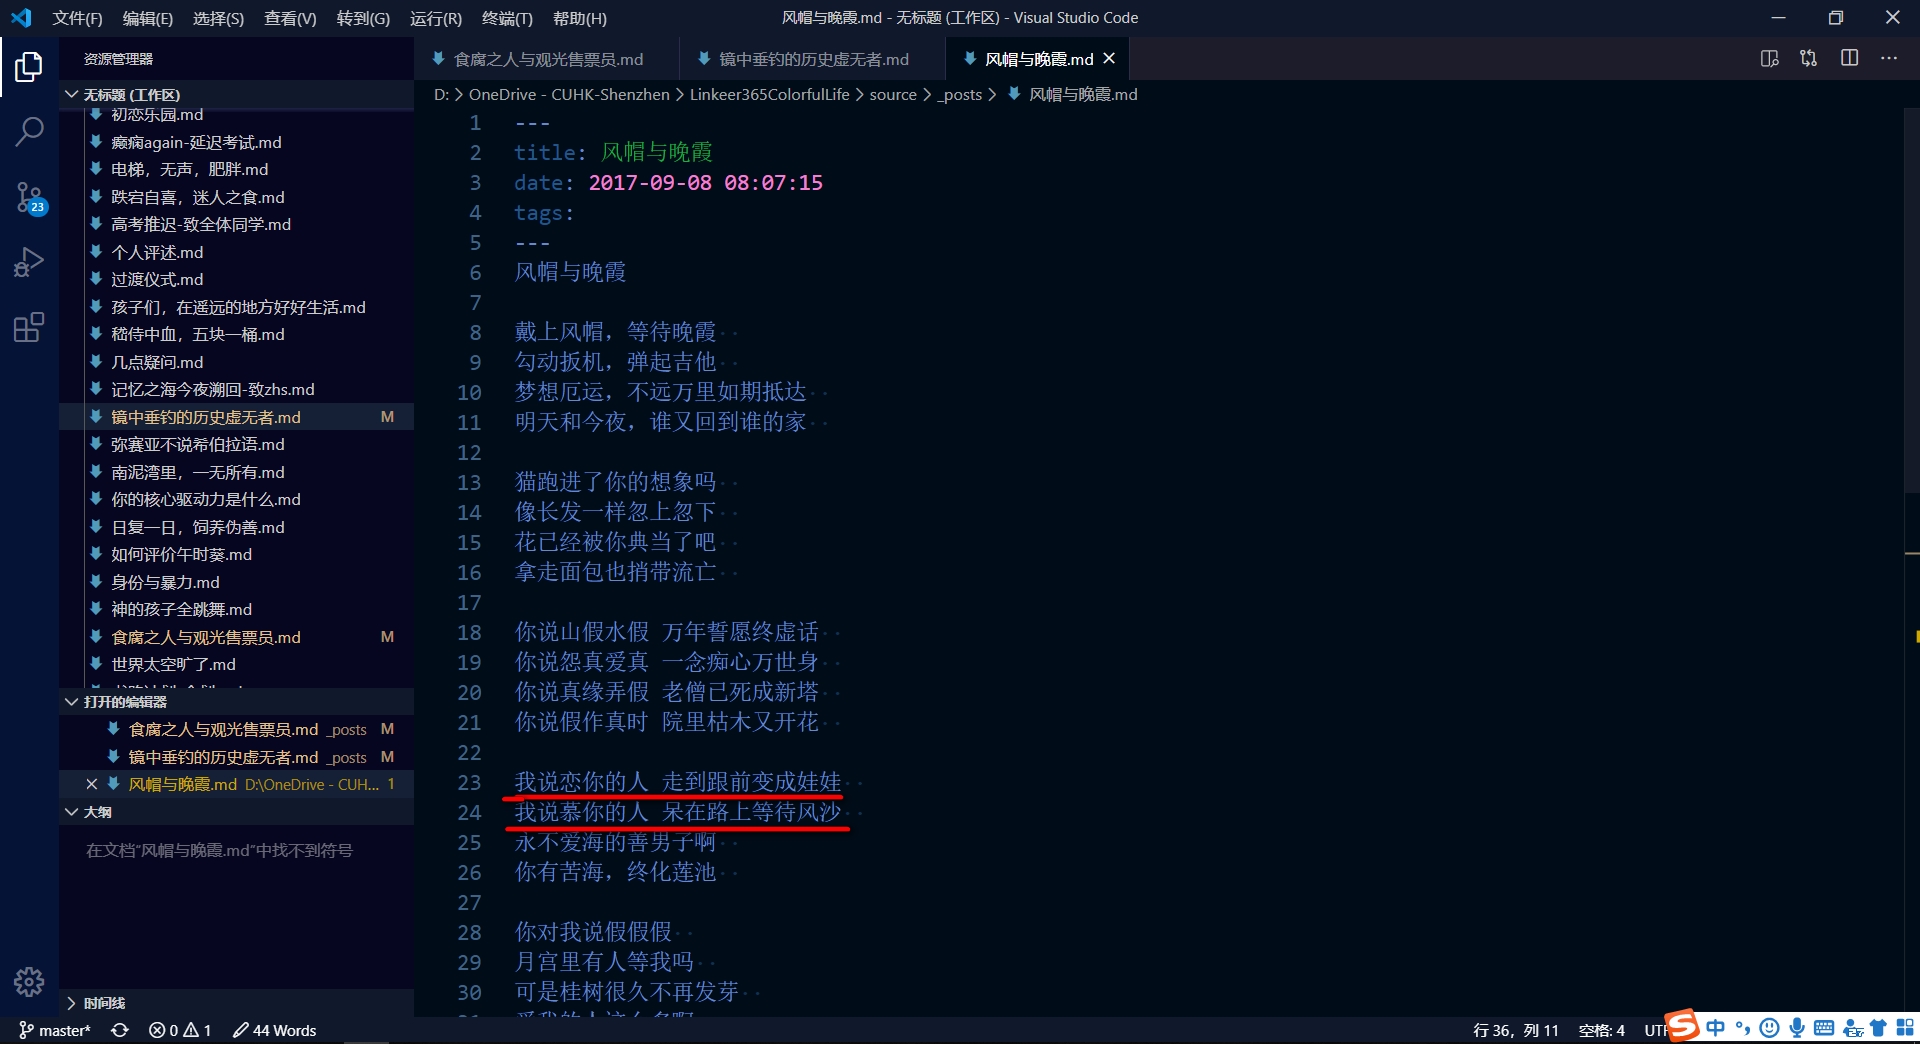The height and width of the screenshot is (1044, 1920).
Task: Switch to 镜中垂钓的历史虚无者.md tab
Action: 812,60
